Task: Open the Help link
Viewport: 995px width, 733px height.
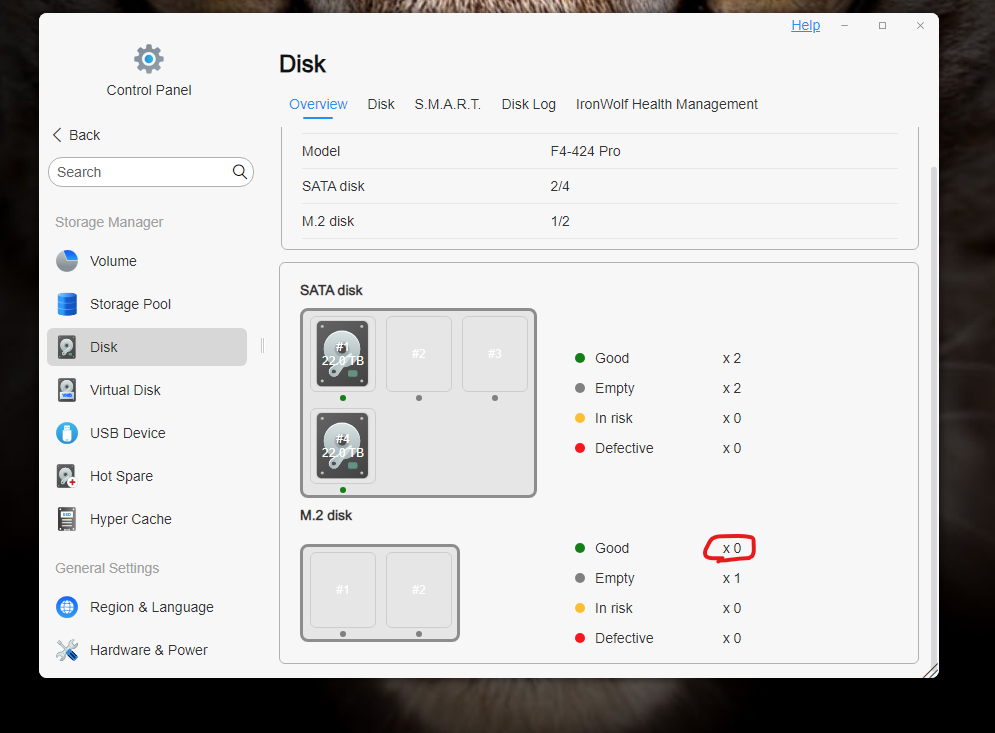Action: 805,25
